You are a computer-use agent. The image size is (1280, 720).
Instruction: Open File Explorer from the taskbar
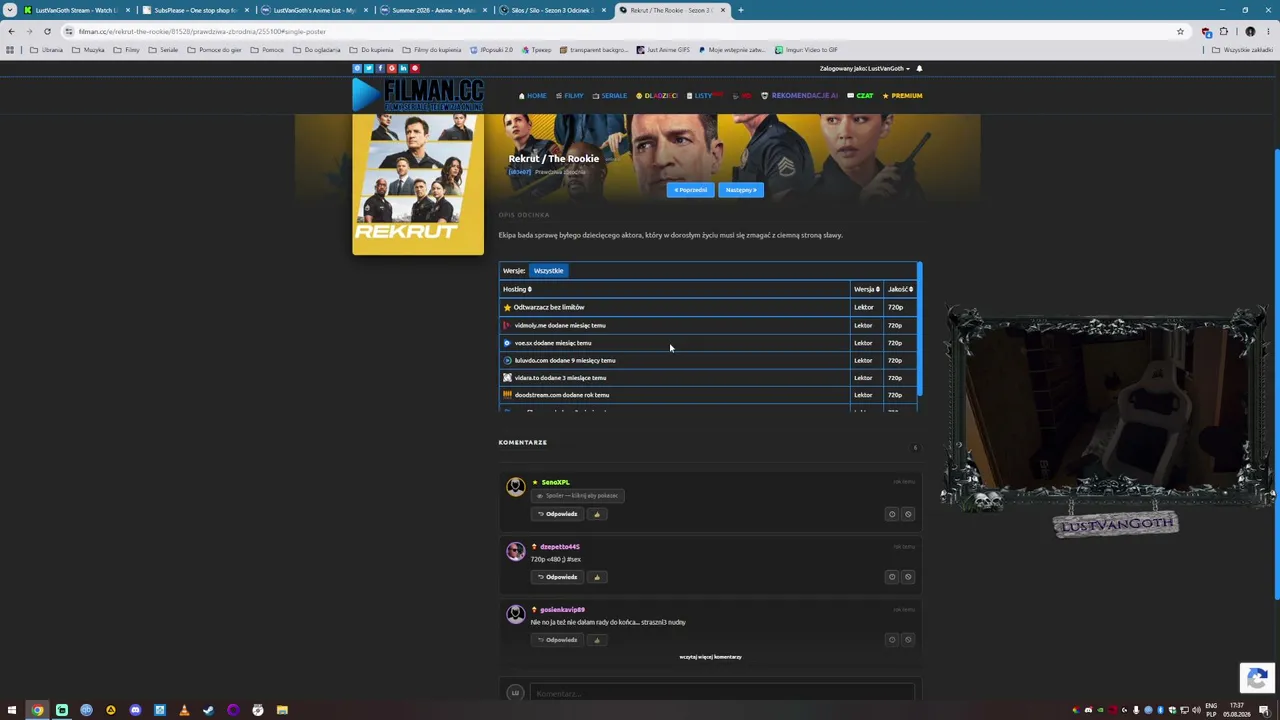pos(282,710)
